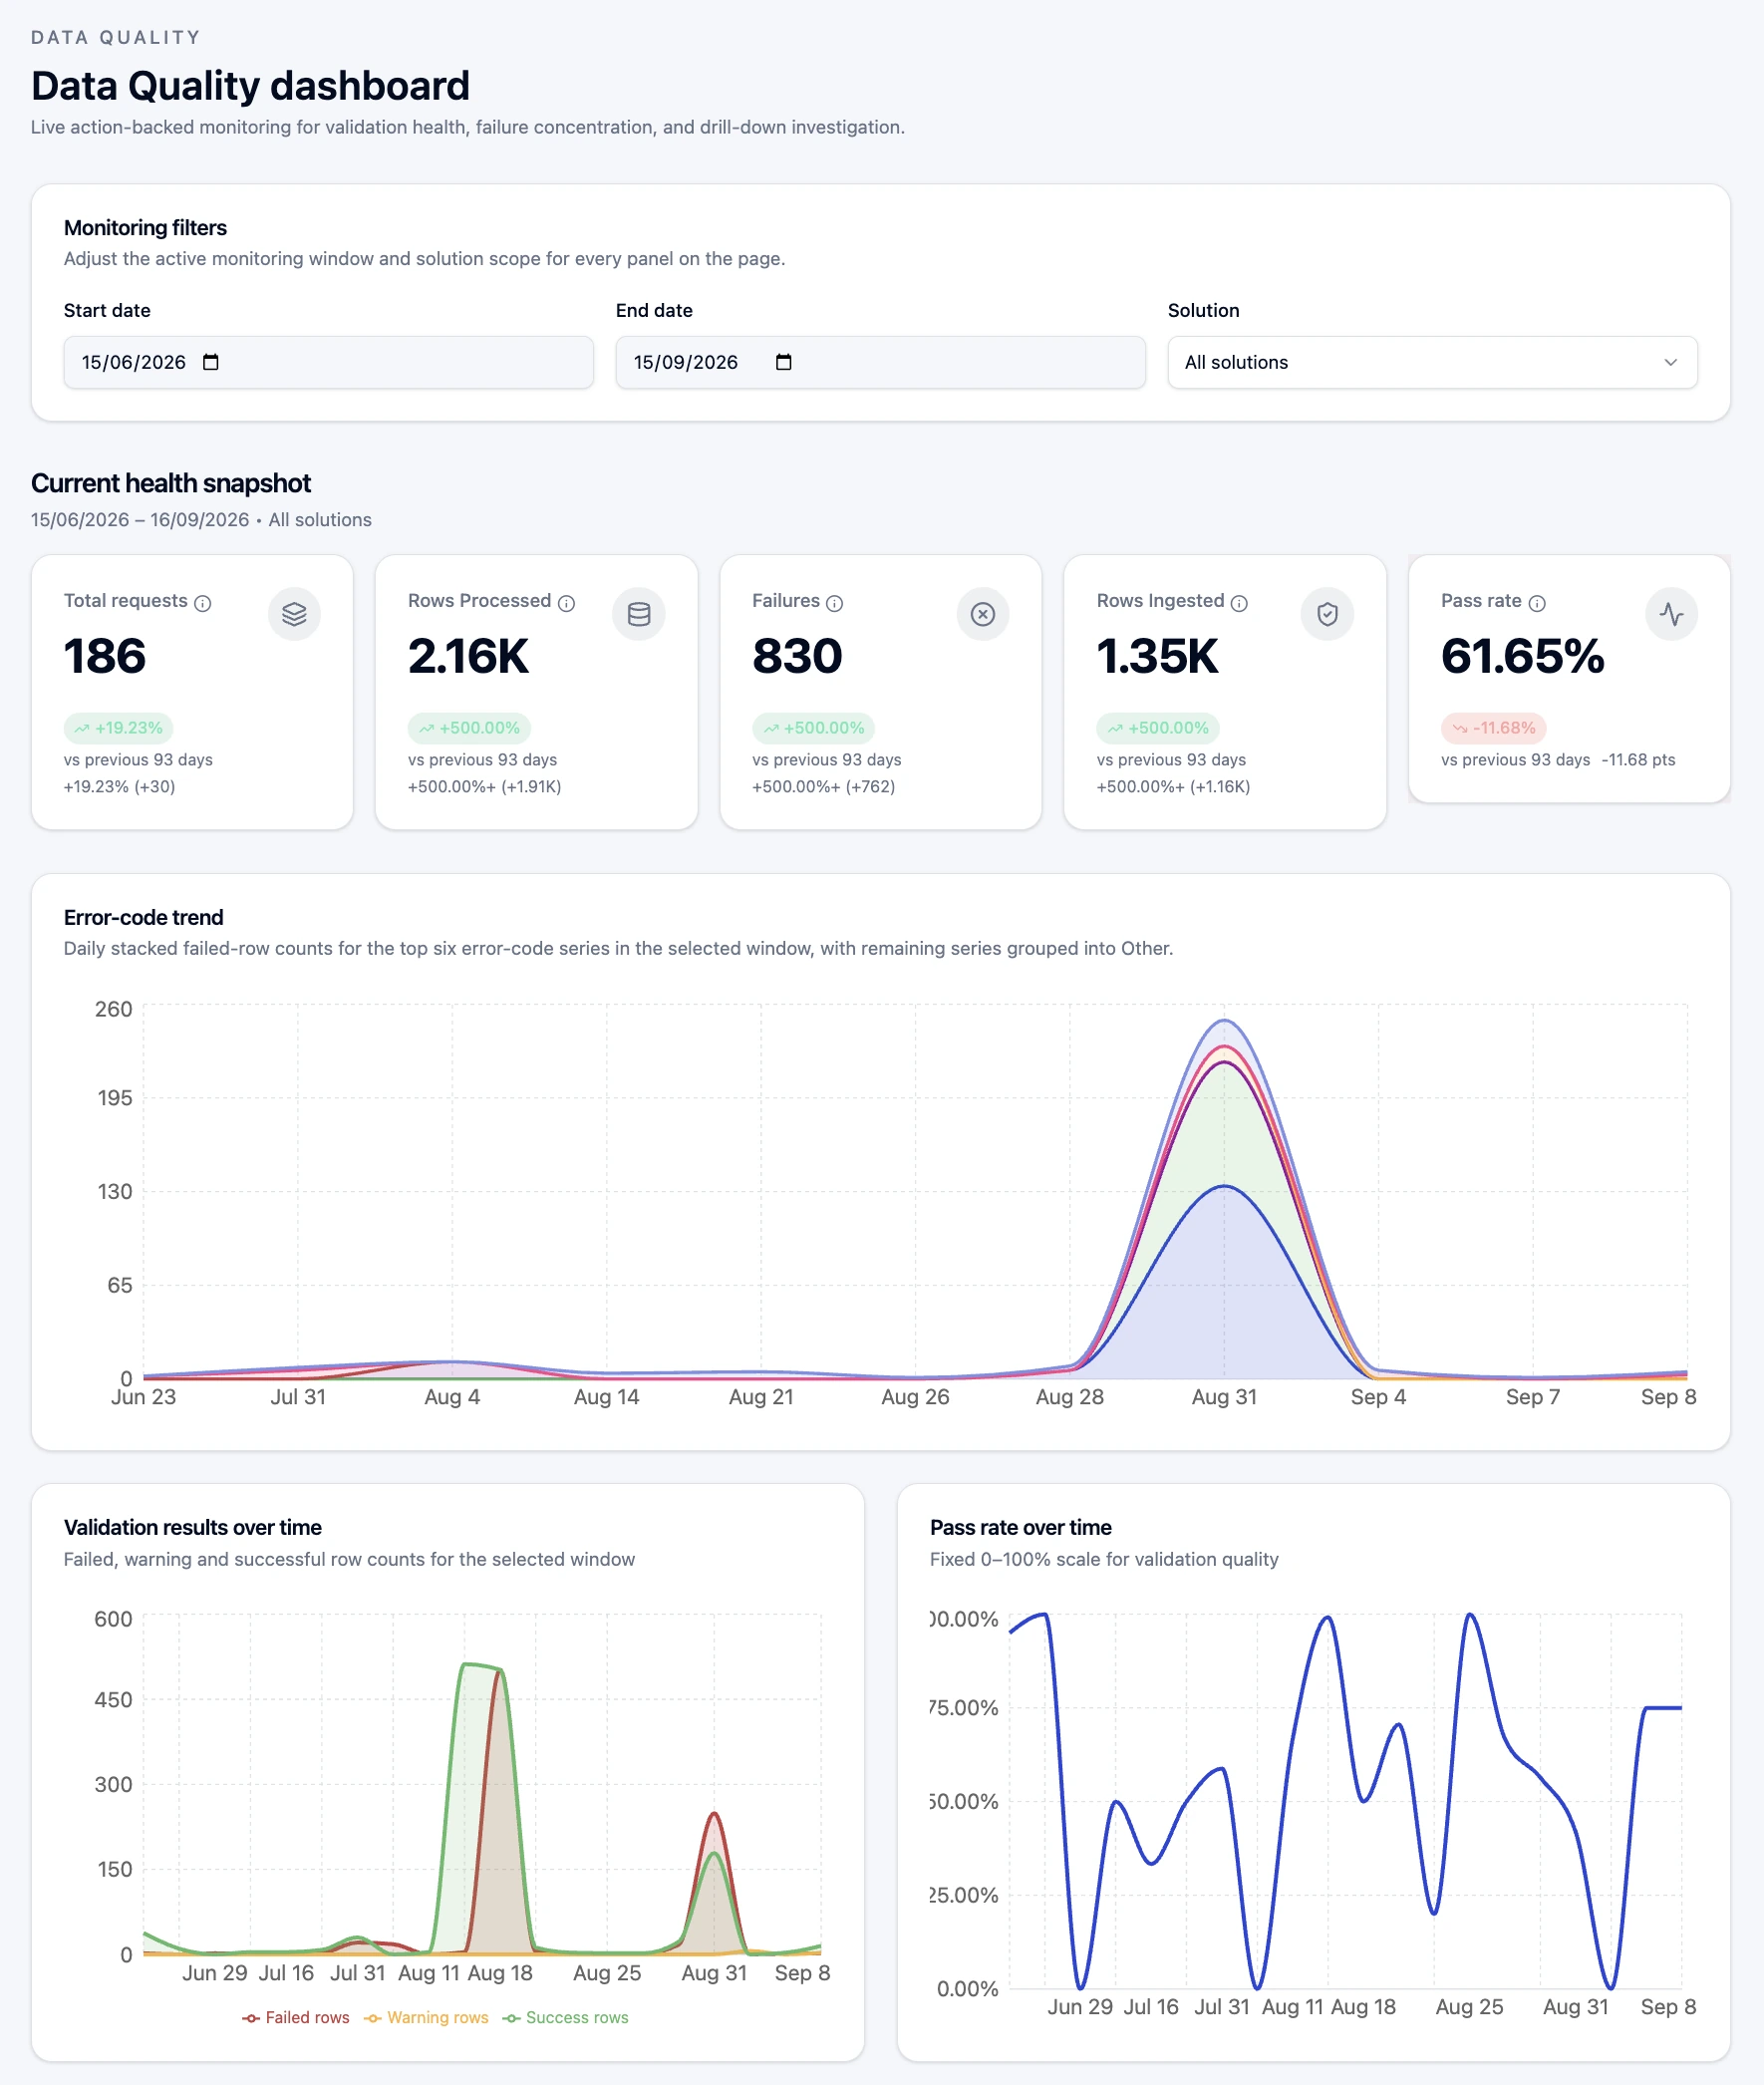Click the activity pulse icon on Pass rate card
Screen dimensions: 1764x2085
1671,614
